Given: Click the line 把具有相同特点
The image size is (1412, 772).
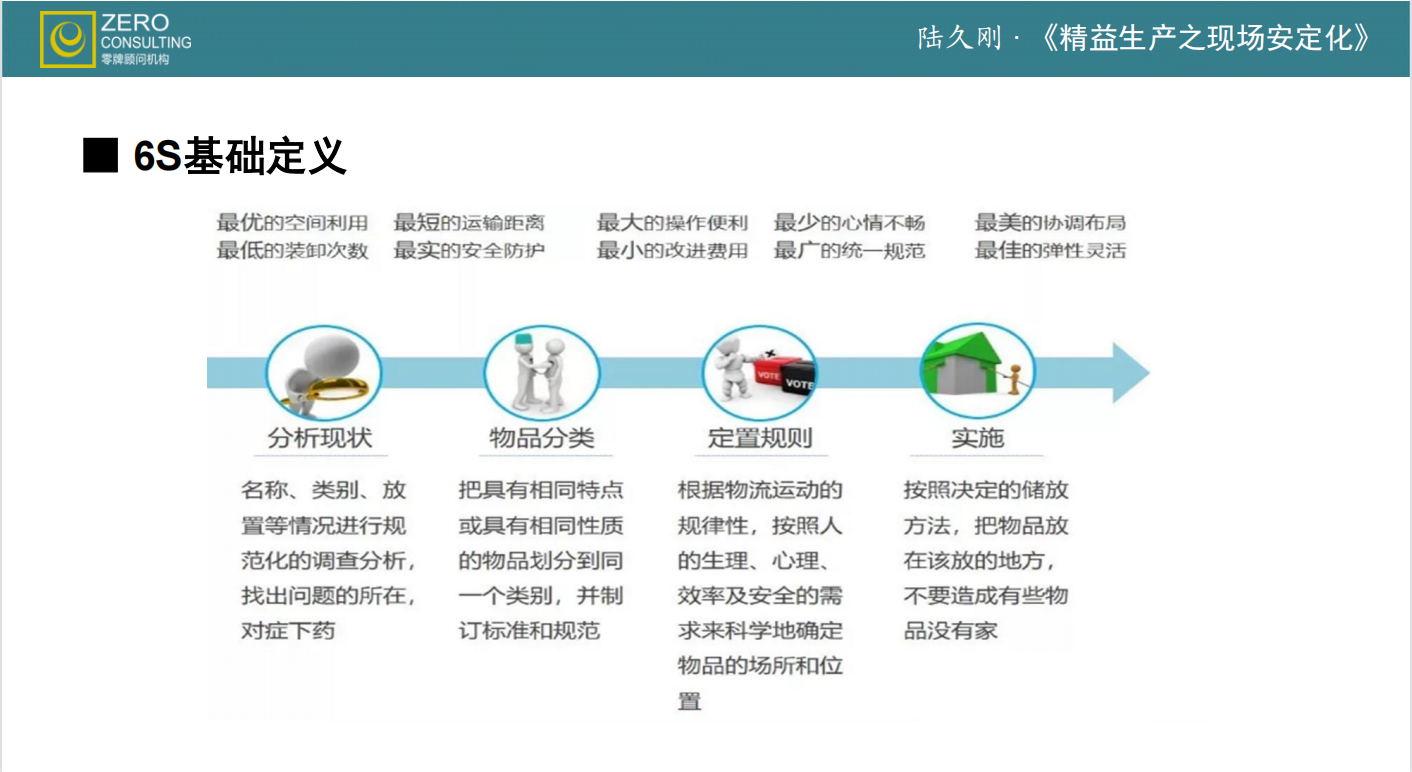Looking at the screenshot, I should point(541,490).
